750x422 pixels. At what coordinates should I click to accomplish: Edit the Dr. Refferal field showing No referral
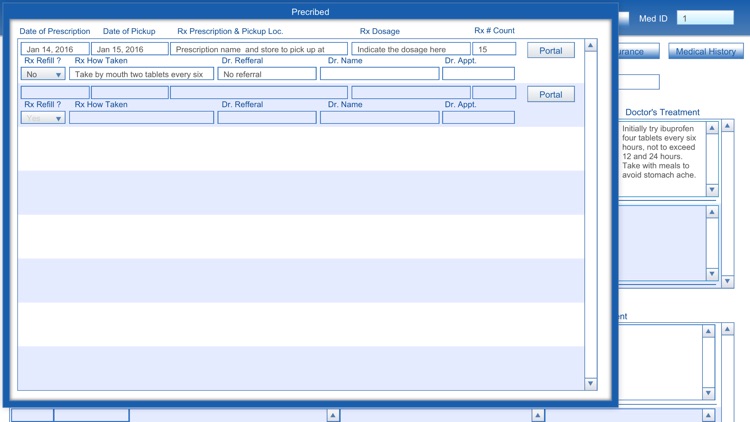click(x=266, y=74)
